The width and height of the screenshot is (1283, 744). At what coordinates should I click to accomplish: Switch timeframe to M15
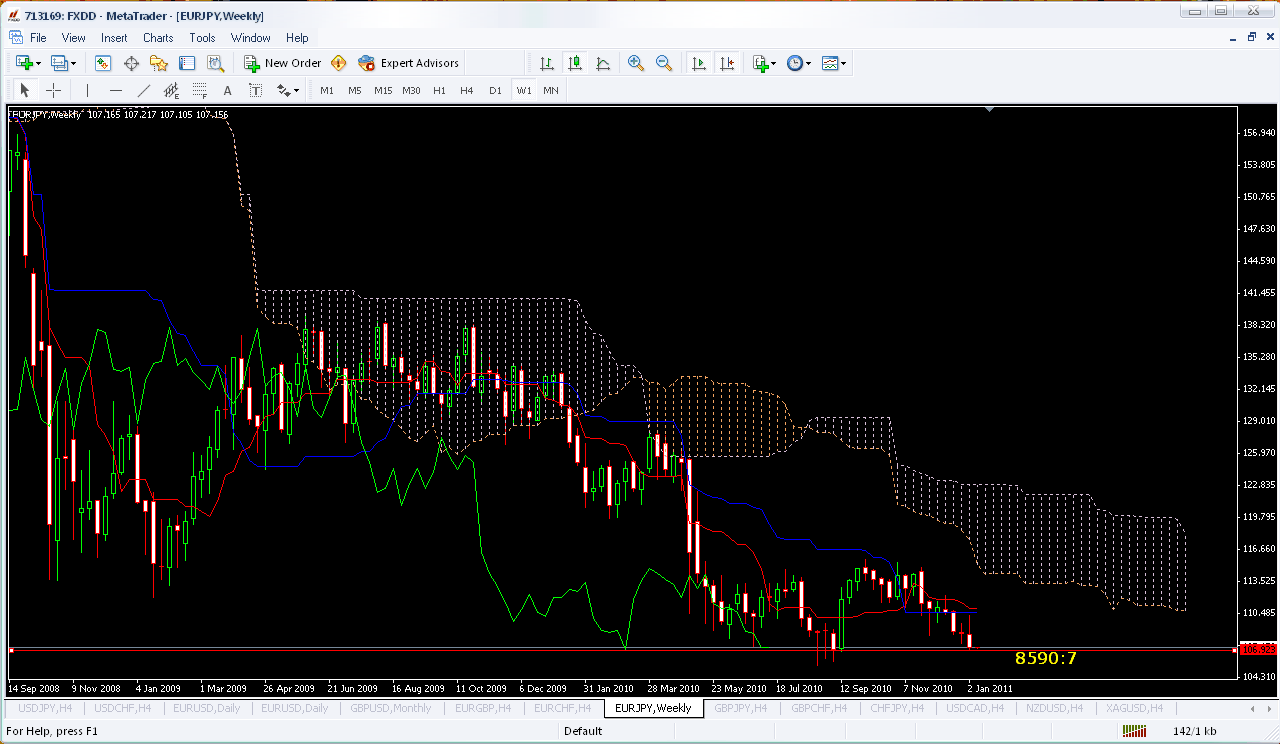click(383, 90)
